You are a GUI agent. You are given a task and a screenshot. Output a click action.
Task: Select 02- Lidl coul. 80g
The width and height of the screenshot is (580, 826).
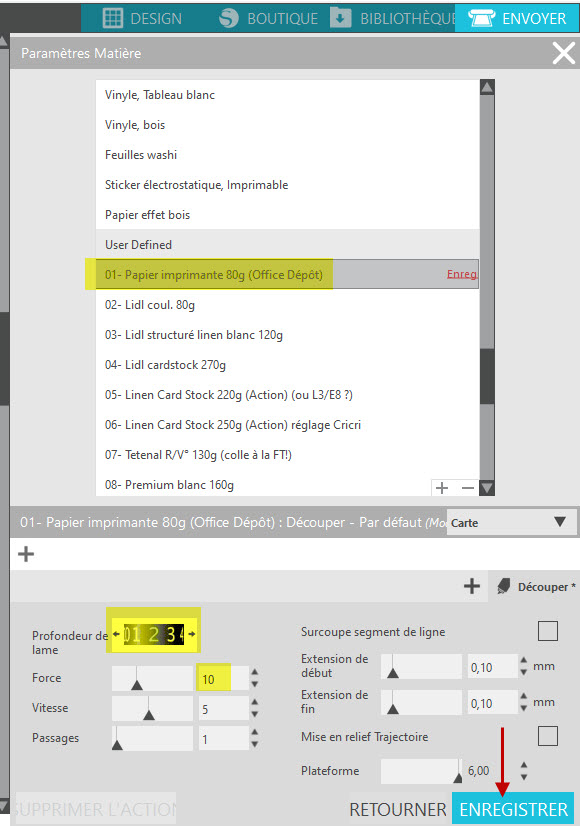[288, 304]
